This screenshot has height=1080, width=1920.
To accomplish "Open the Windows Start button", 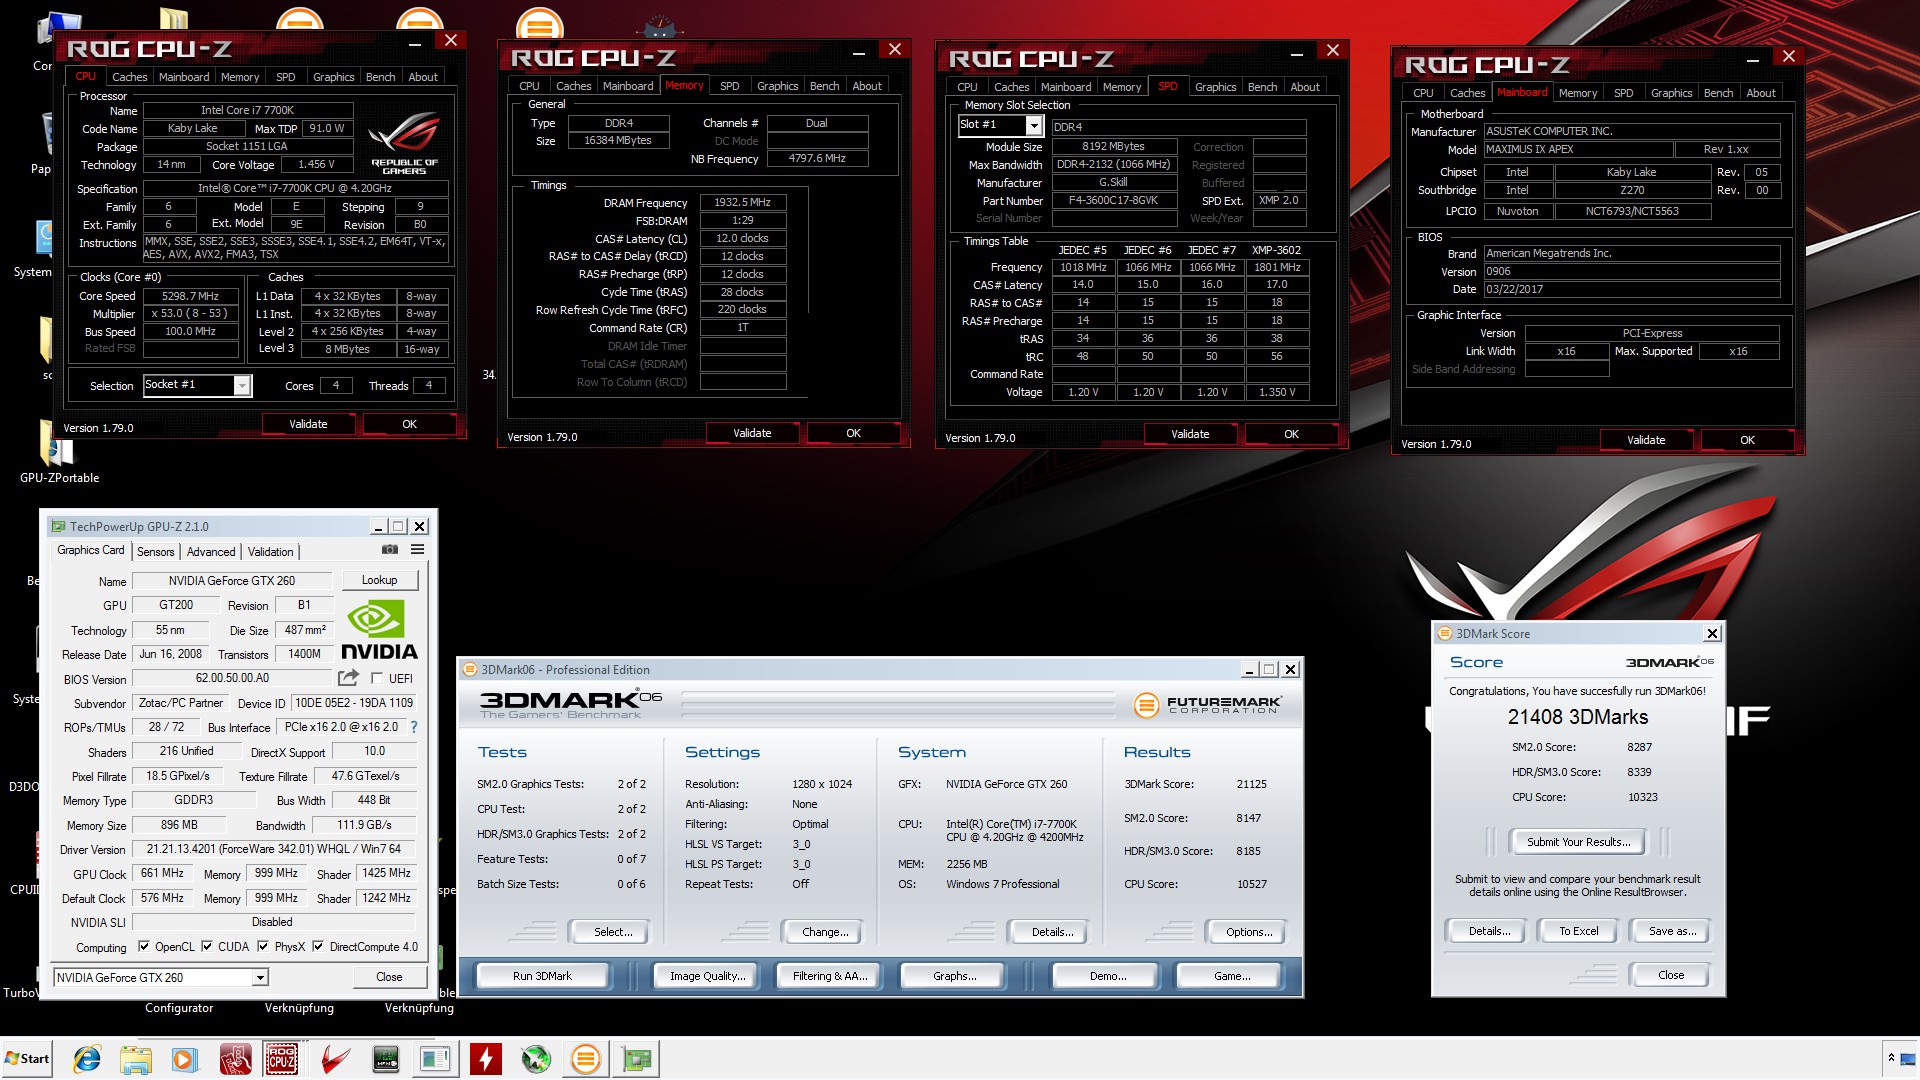I will click(27, 1059).
